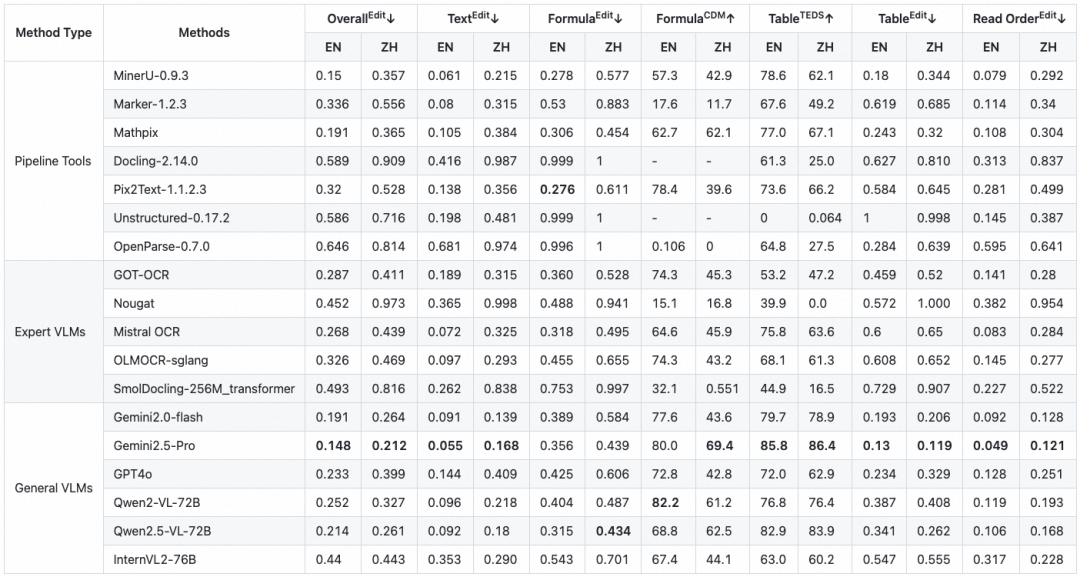This screenshot has height=577, width=1080.
Task: Select the Qwen2.5-VL-72B method name
Action: pyautogui.click(x=162, y=531)
